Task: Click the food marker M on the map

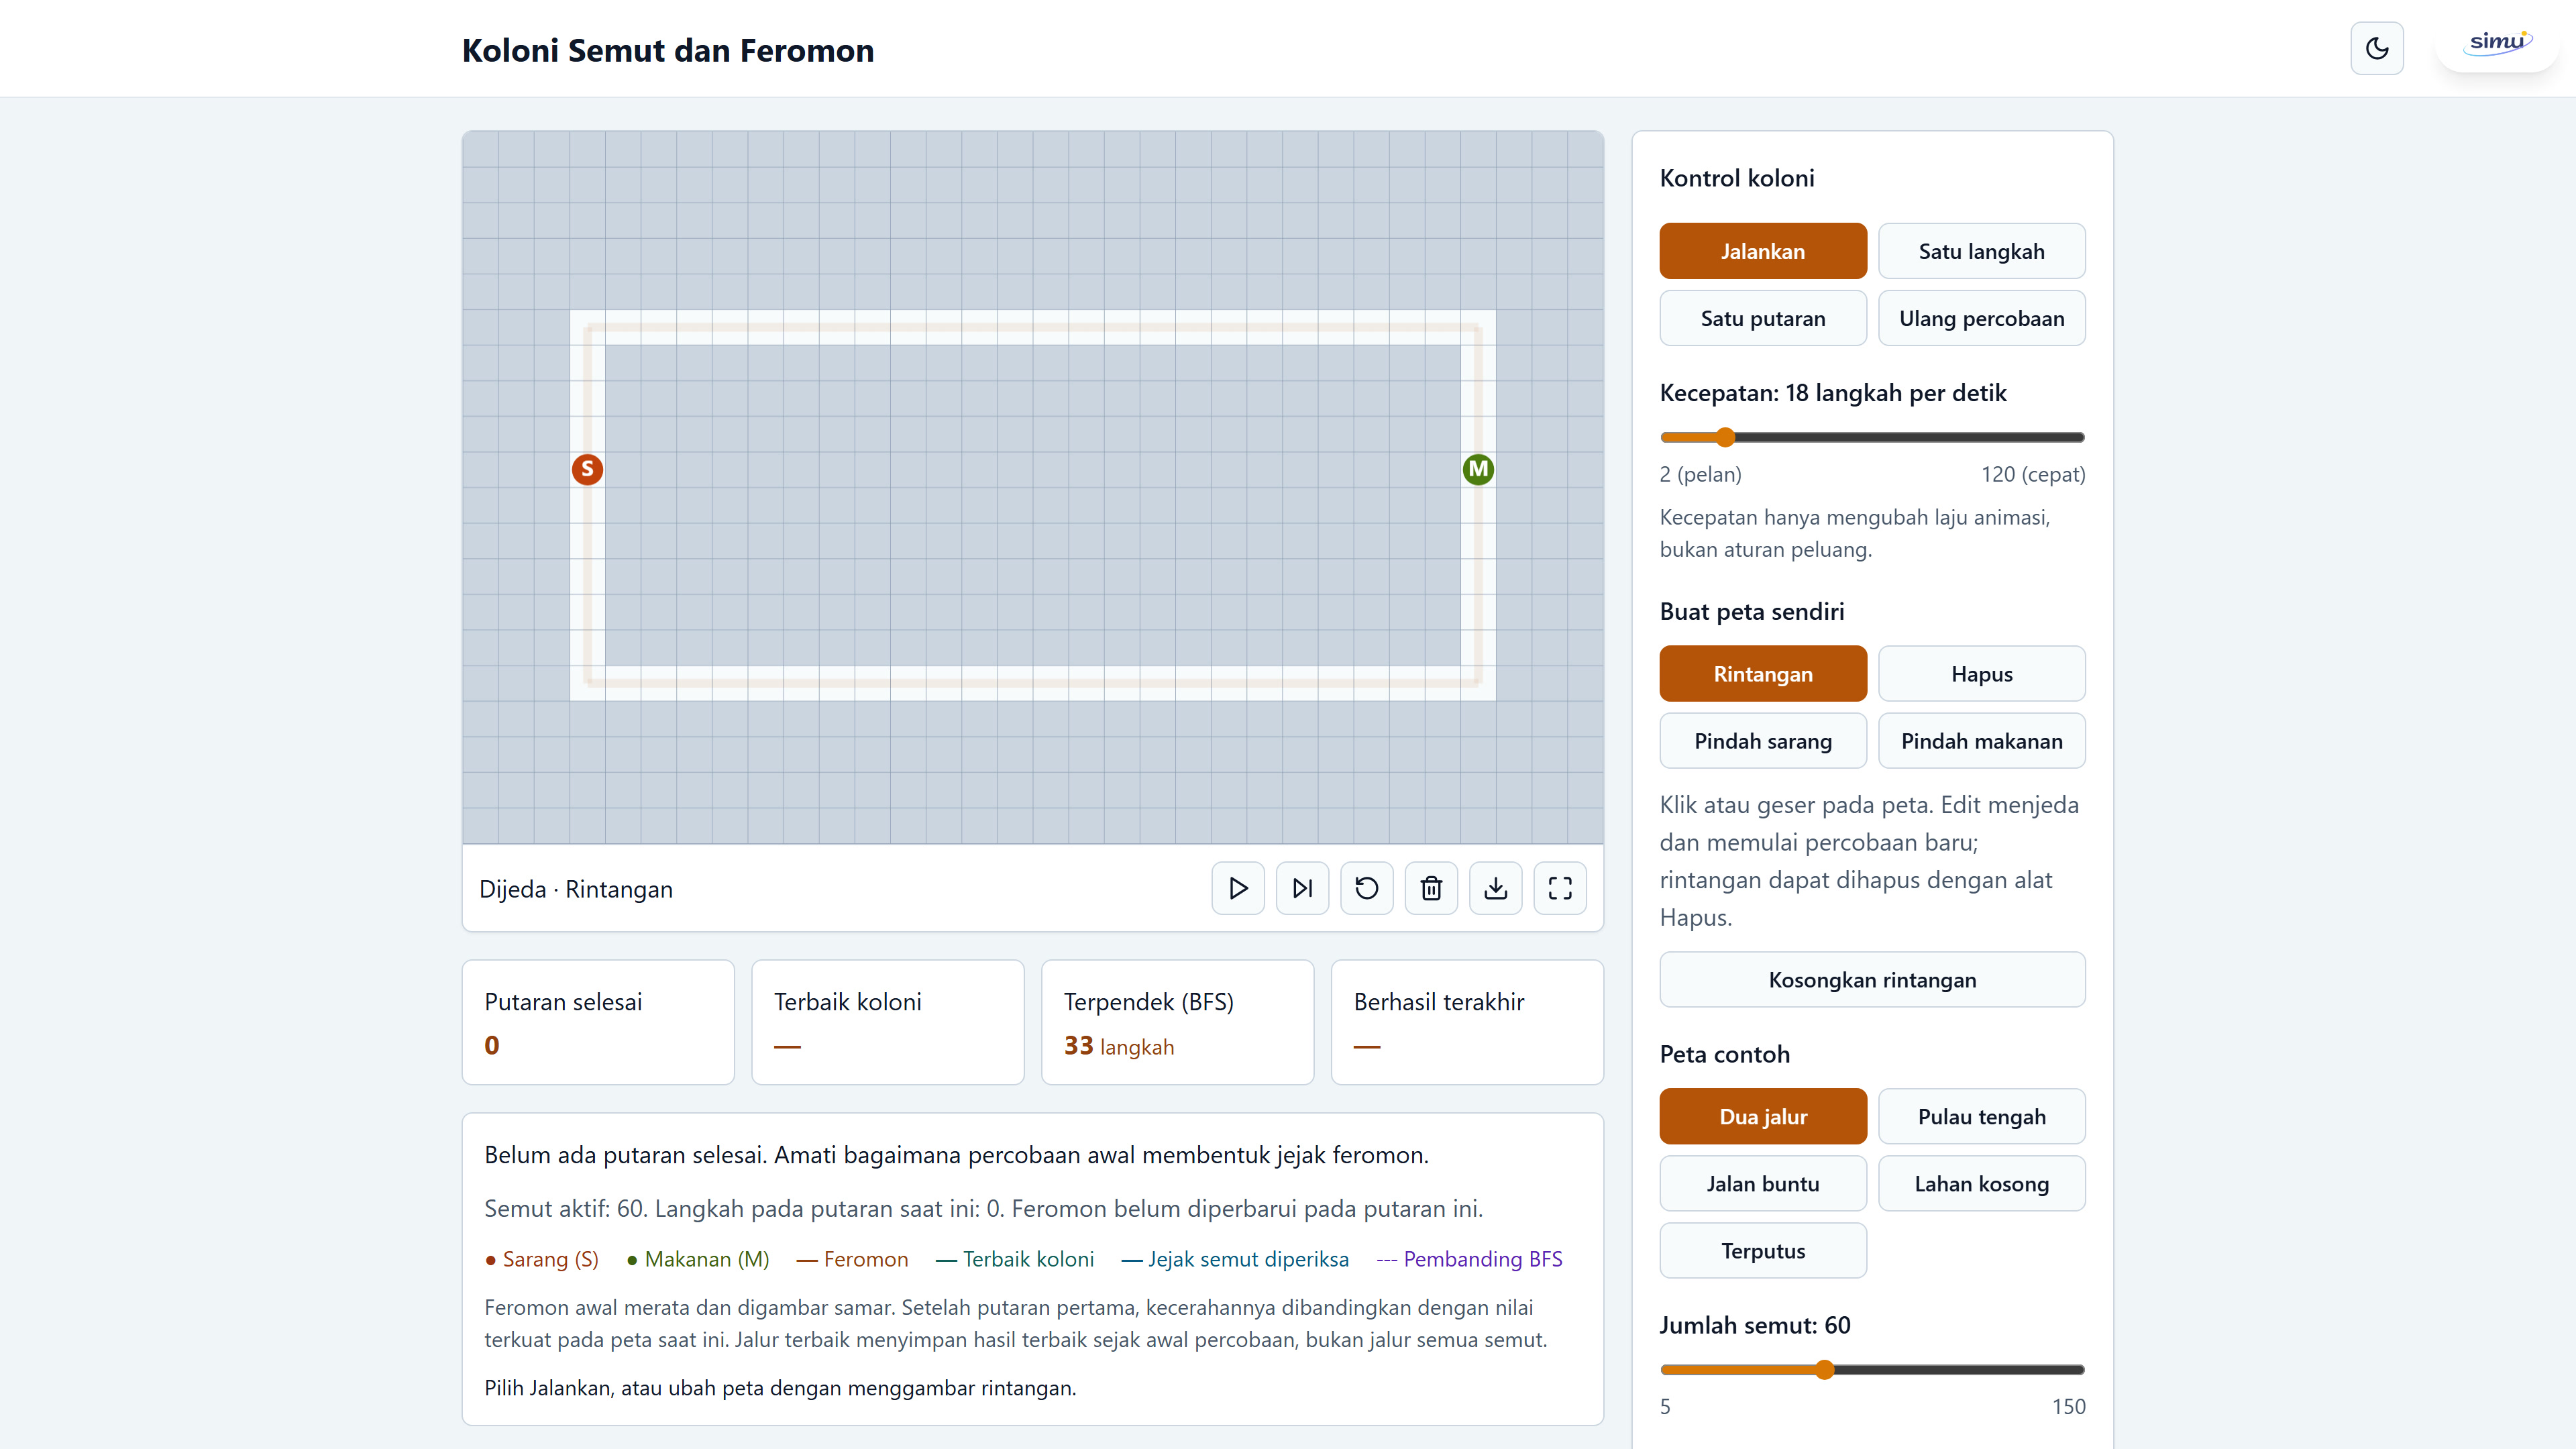Action: pyautogui.click(x=1478, y=469)
